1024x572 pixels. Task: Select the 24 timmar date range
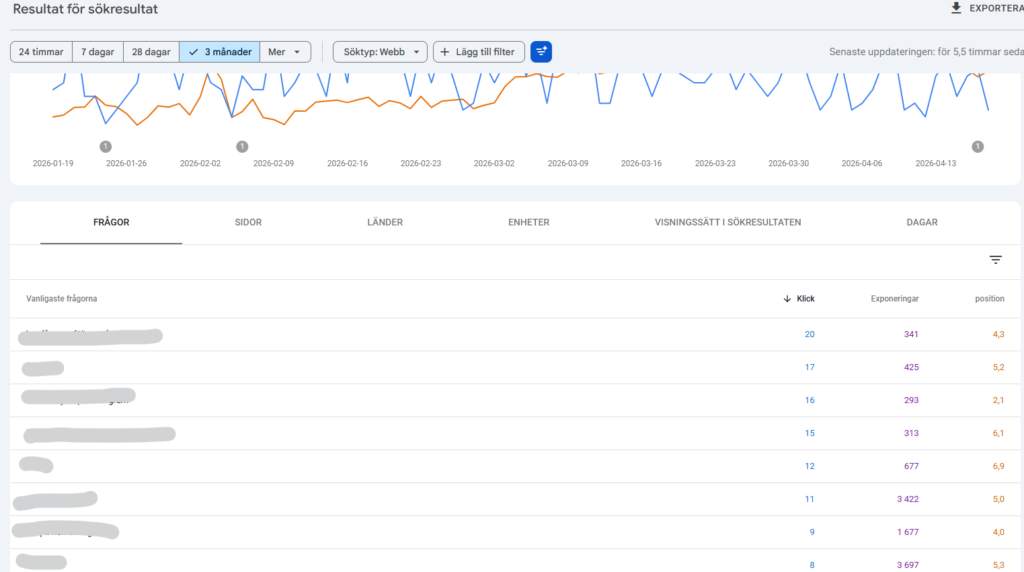click(x=41, y=52)
